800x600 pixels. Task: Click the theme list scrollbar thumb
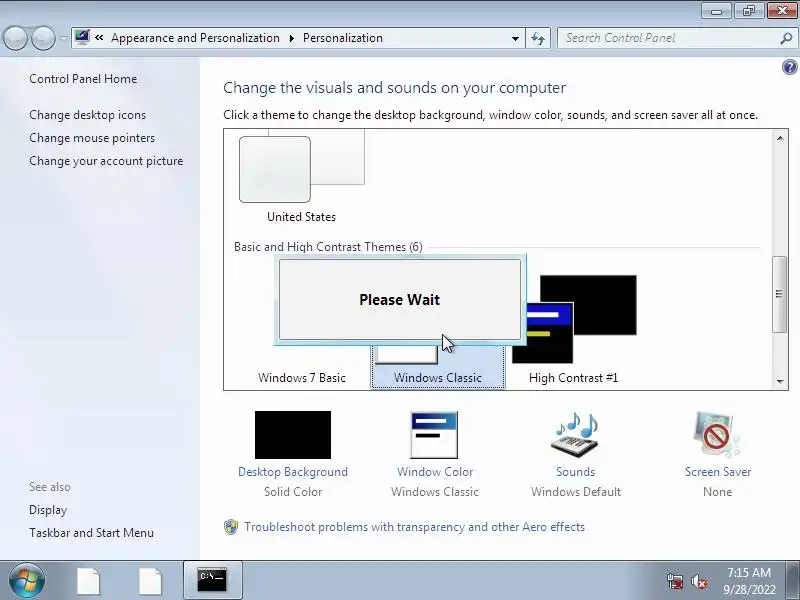point(779,294)
